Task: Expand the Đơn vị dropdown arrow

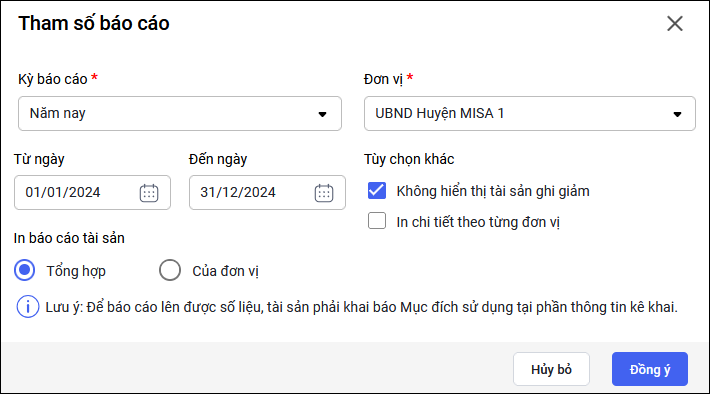Action: [677, 114]
